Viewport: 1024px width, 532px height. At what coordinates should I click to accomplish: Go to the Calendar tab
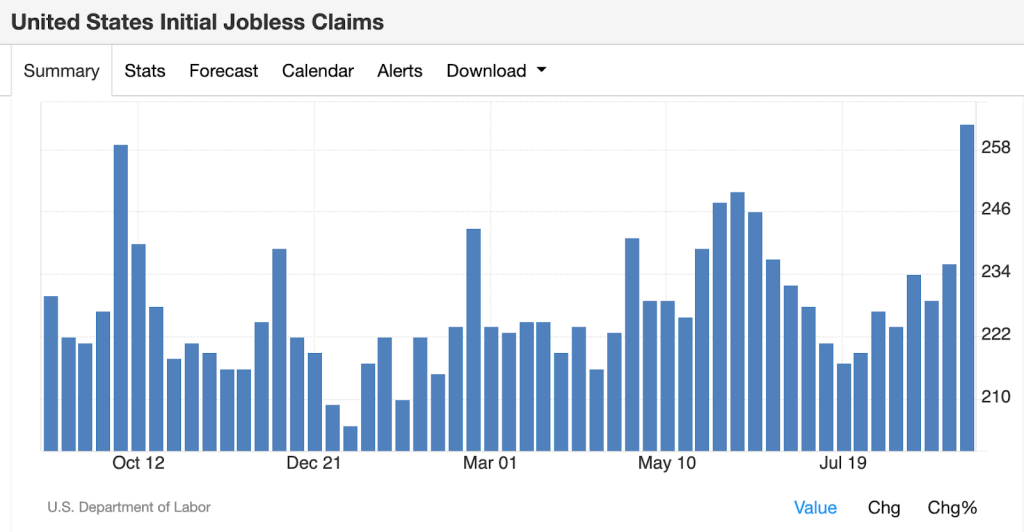[x=317, y=71]
